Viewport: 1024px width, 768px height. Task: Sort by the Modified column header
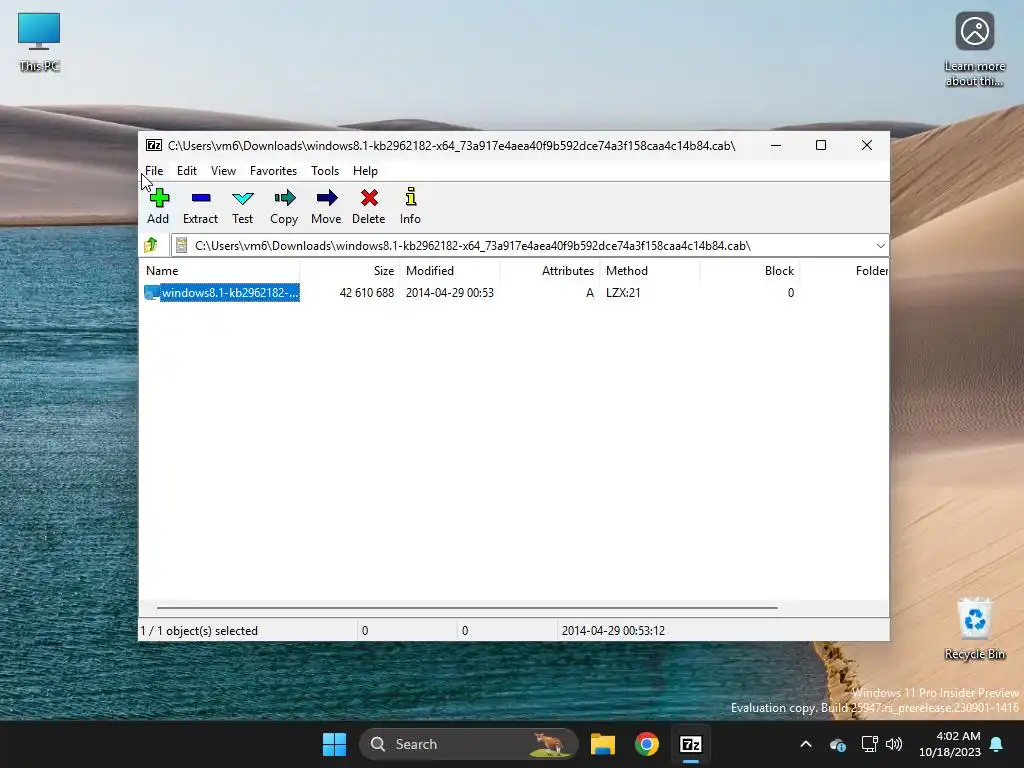point(450,270)
